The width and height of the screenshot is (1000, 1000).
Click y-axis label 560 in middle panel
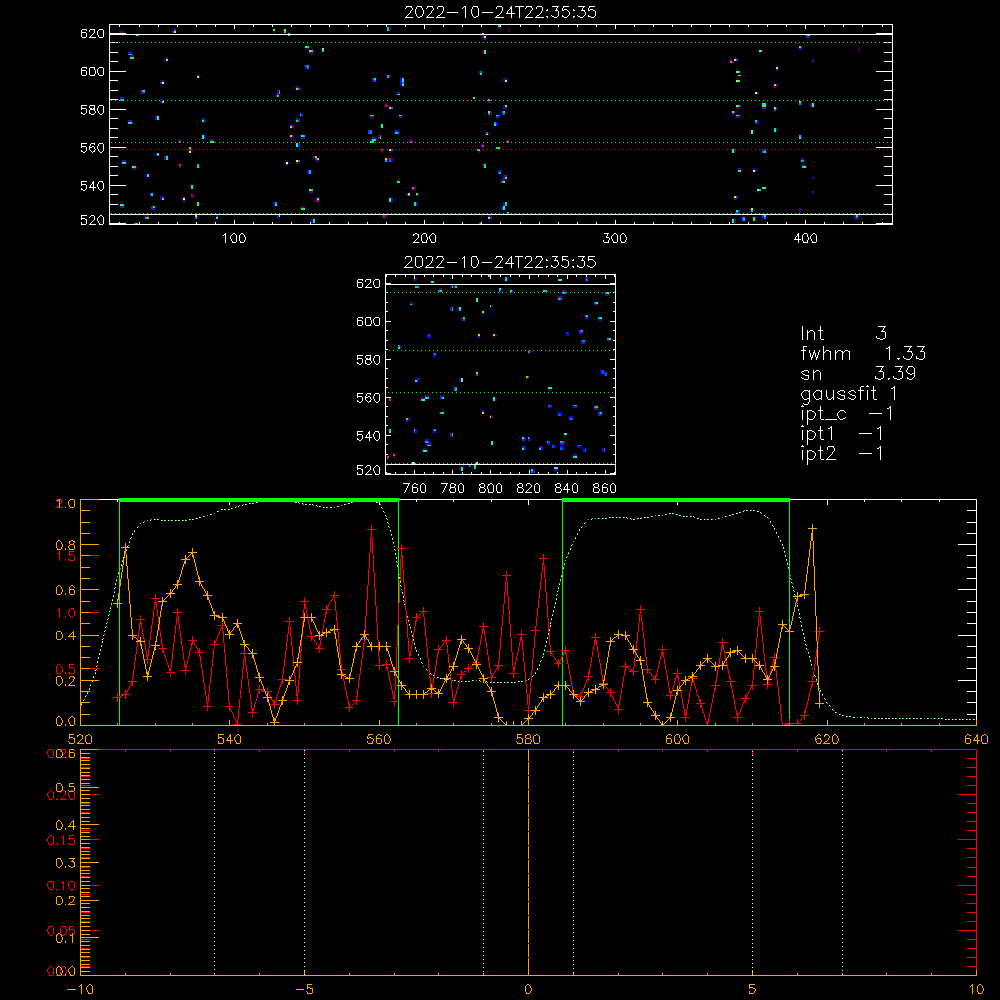pyautogui.click(x=368, y=398)
